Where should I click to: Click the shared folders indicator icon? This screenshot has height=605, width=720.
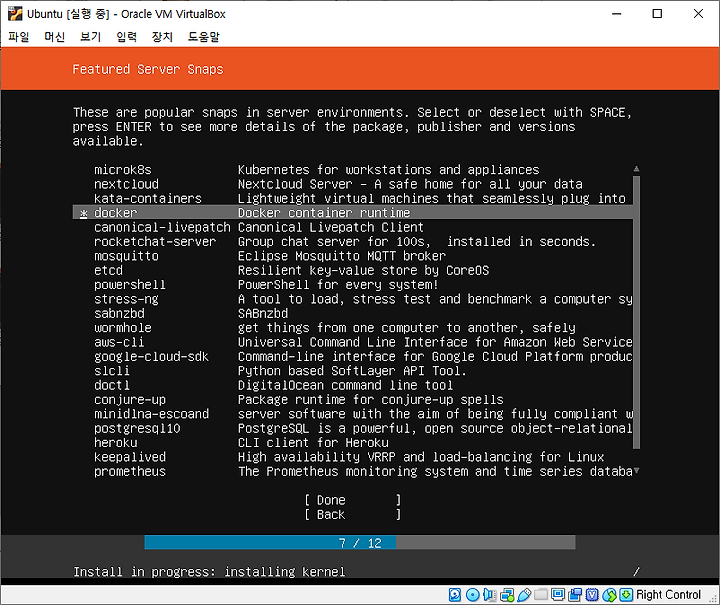pos(541,594)
